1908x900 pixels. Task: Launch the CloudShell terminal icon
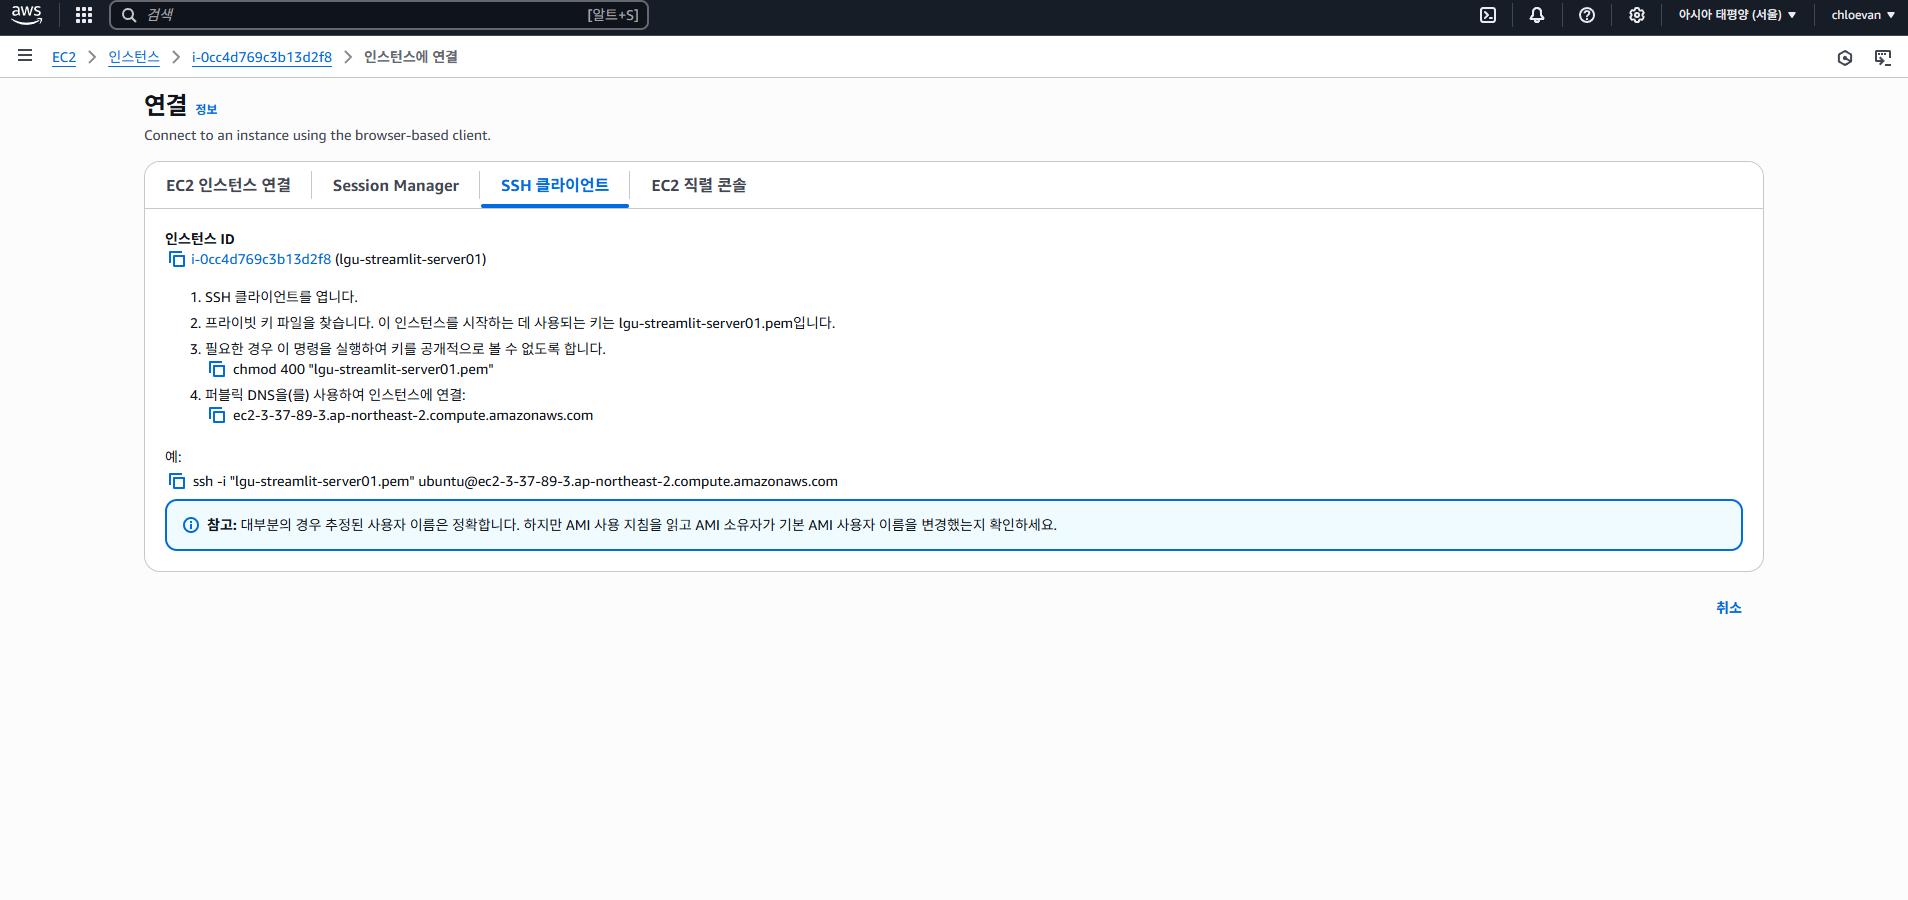tap(1488, 15)
